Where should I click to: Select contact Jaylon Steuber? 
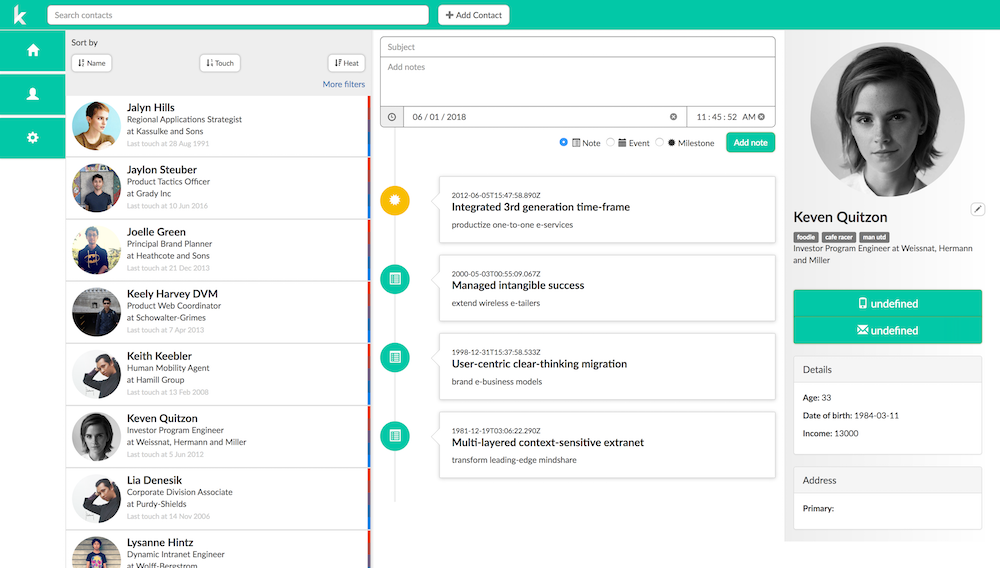[217, 188]
